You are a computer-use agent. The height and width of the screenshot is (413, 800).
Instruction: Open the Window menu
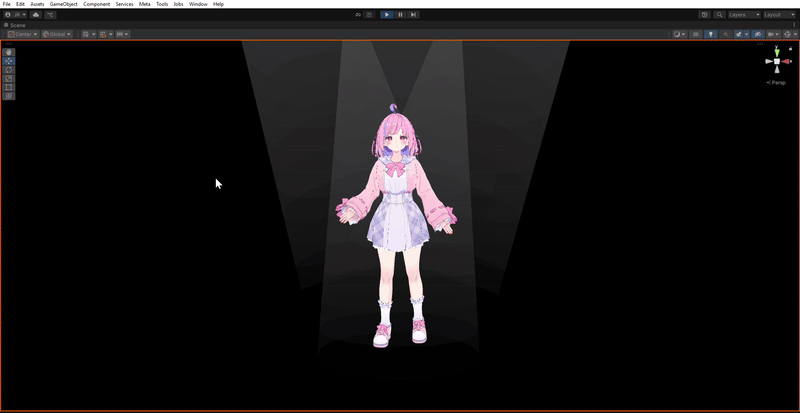198,4
